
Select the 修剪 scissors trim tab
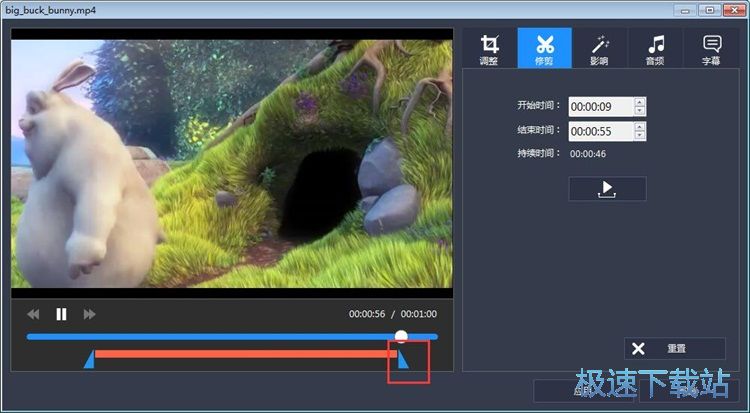coord(544,48)
